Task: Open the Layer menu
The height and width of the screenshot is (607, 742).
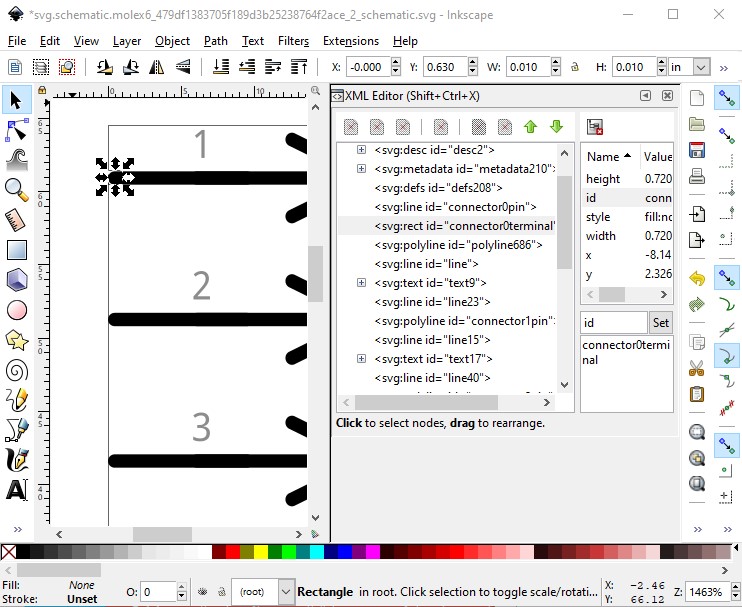Action: click(127, 41)
